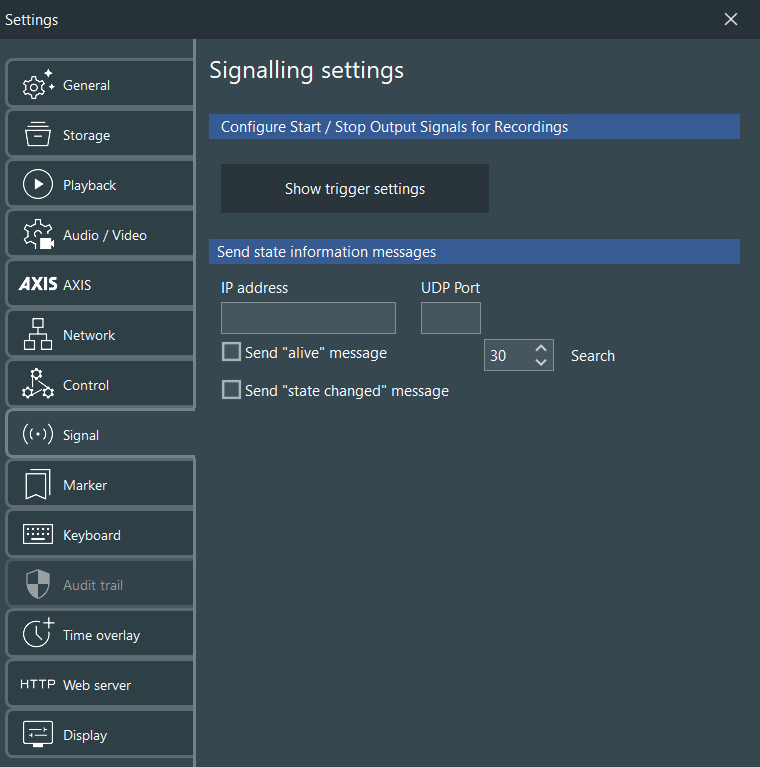Close the Settings window
This screenshot has width=760, height=767.
click(731, 19)
